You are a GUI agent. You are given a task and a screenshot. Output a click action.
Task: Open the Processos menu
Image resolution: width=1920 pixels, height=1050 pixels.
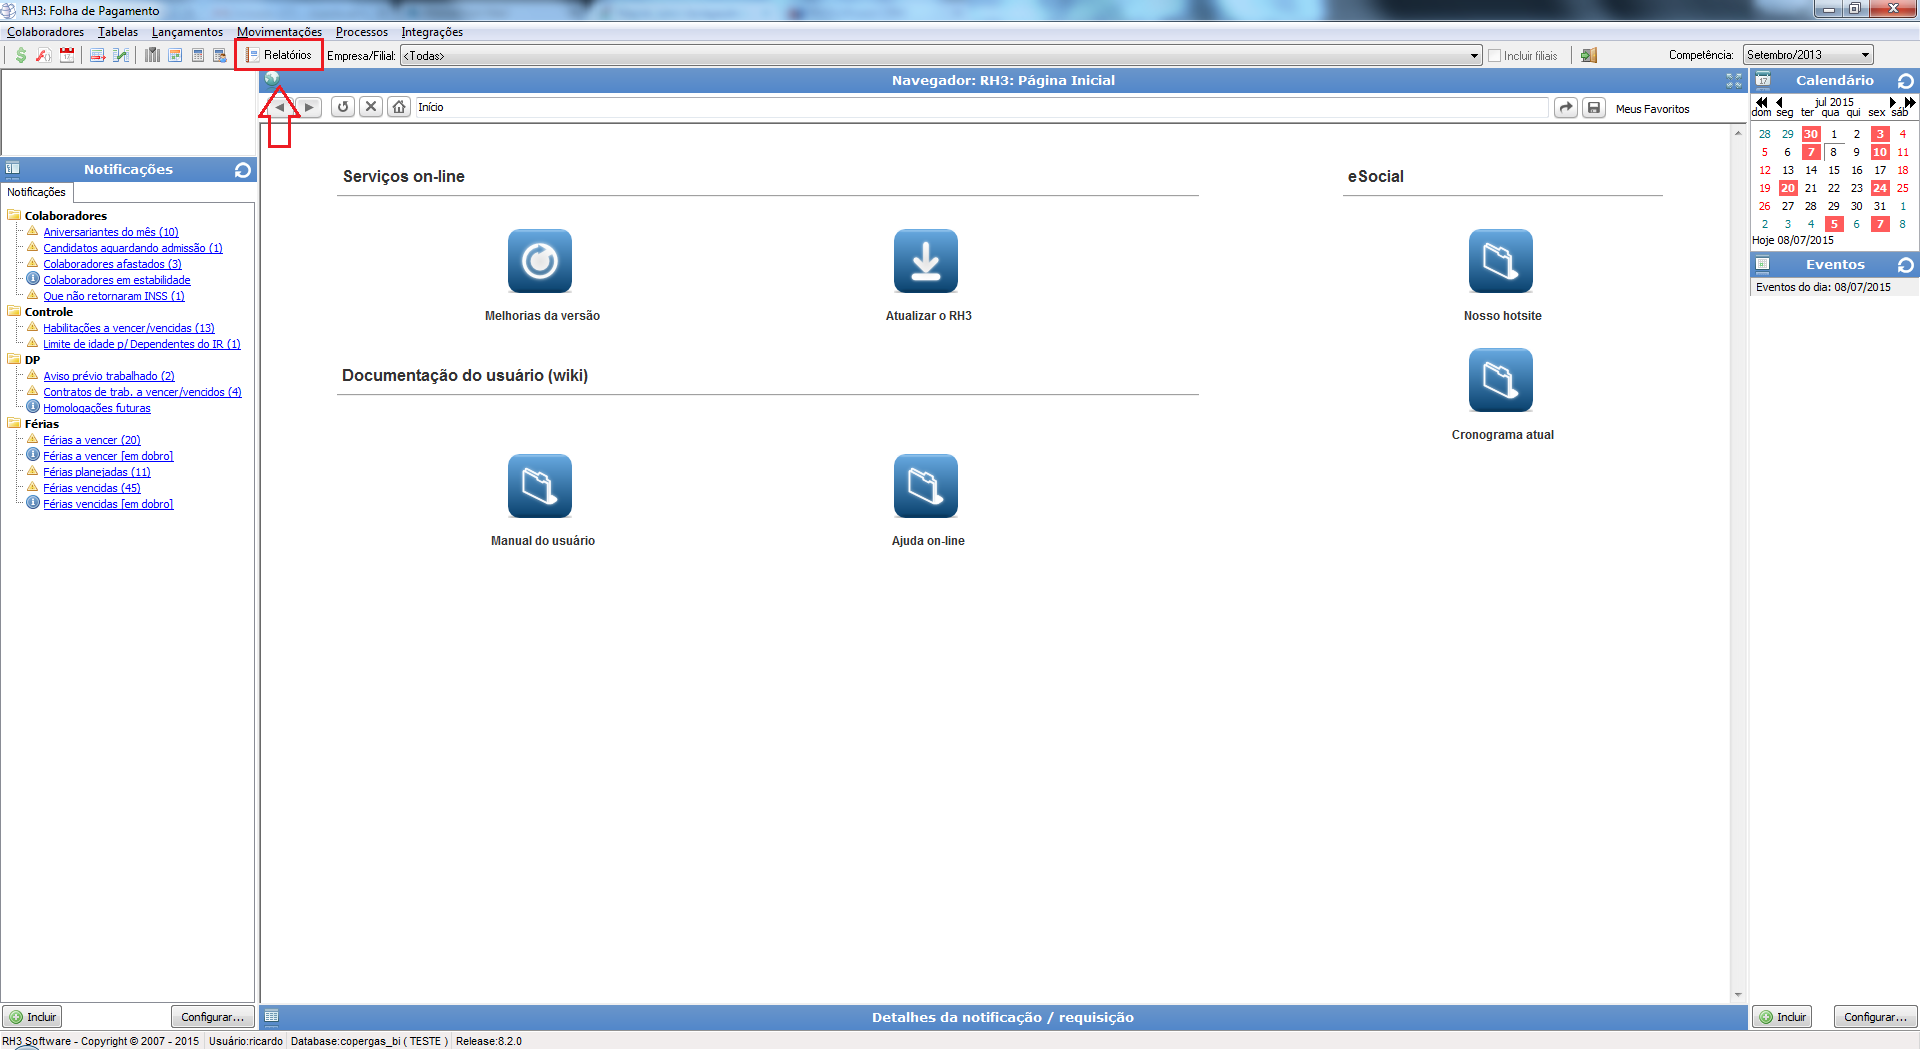[x=361, y=32]
